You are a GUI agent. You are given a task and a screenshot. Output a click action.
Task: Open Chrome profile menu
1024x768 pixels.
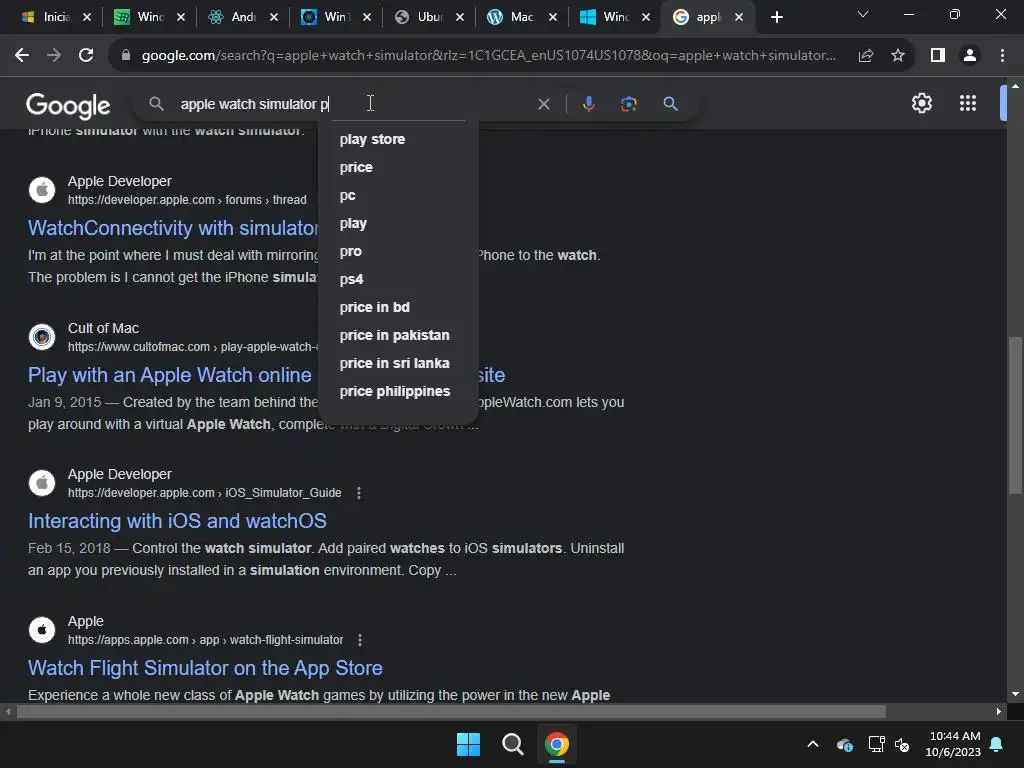coord(970,56)
